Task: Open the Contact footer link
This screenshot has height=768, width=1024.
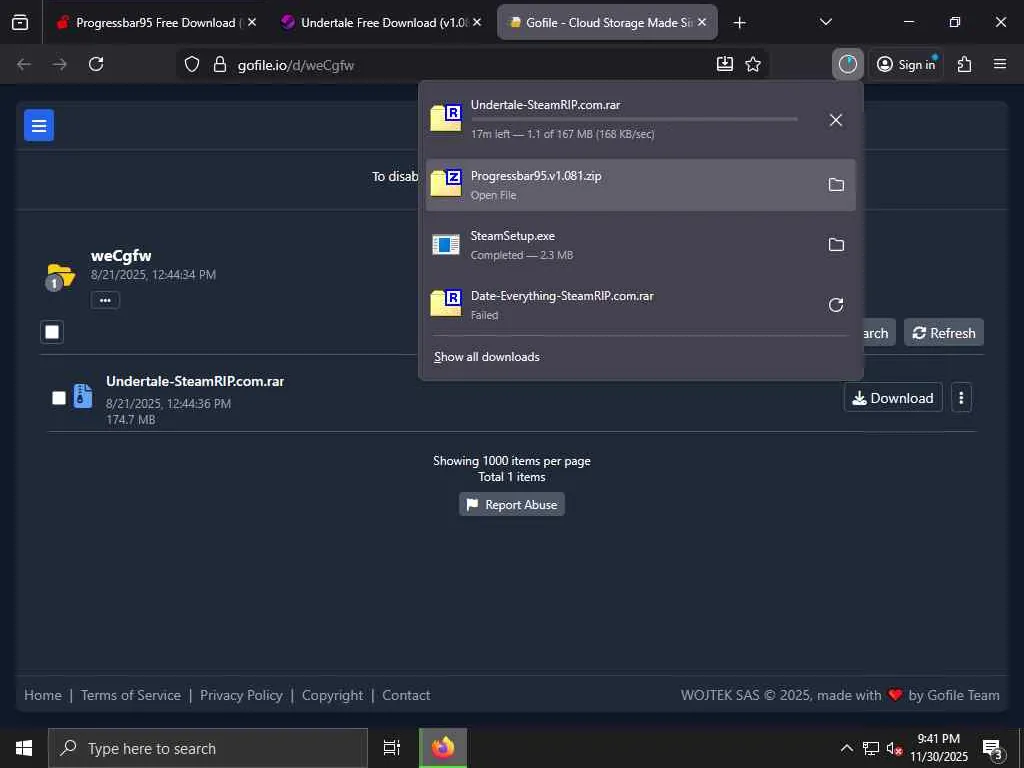Action: (406, 696)
